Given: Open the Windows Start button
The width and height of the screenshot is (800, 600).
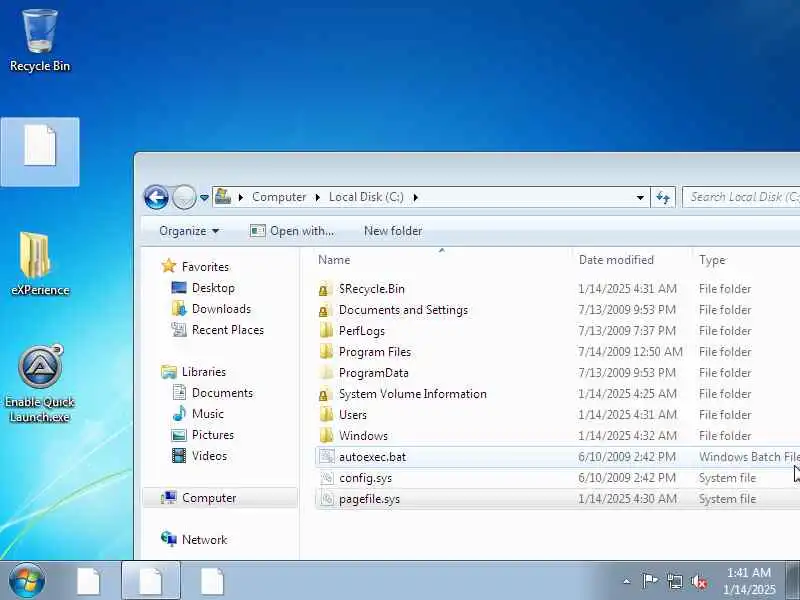Looking at the screenshot, I should [27, 581].
